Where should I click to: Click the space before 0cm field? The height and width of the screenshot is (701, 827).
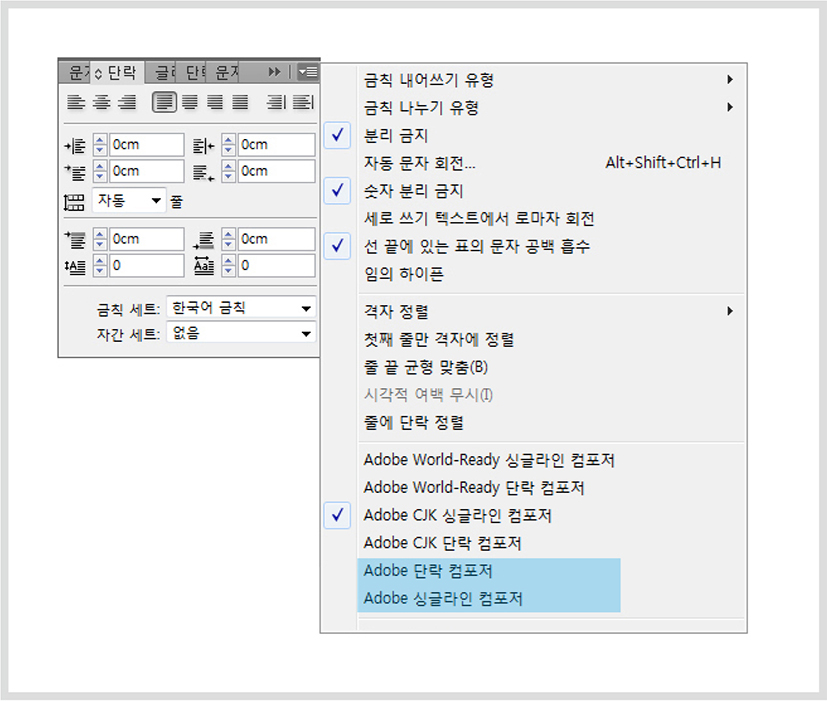pos(147,239)
